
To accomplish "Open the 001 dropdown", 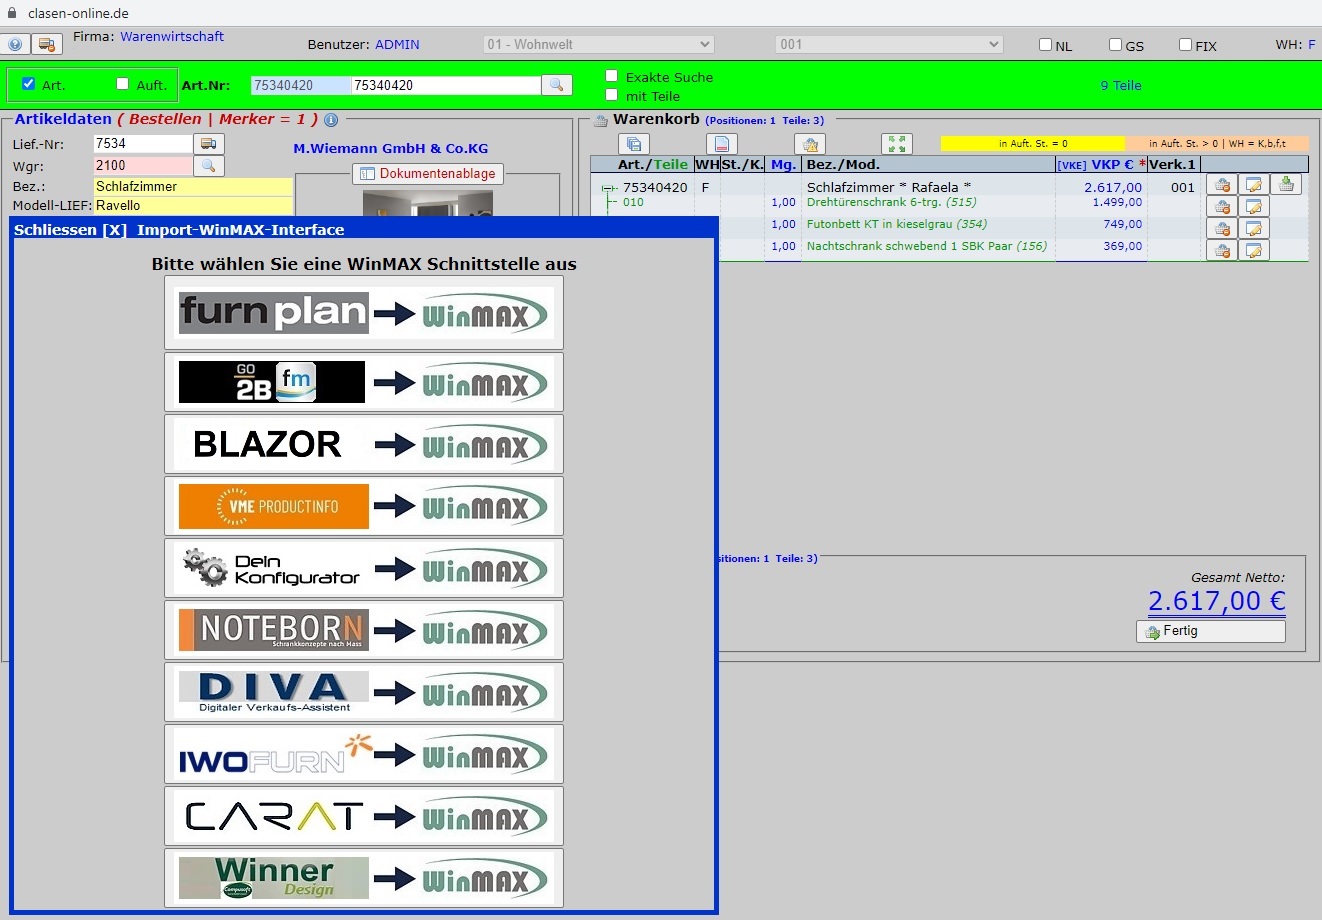I will (889, 44).
